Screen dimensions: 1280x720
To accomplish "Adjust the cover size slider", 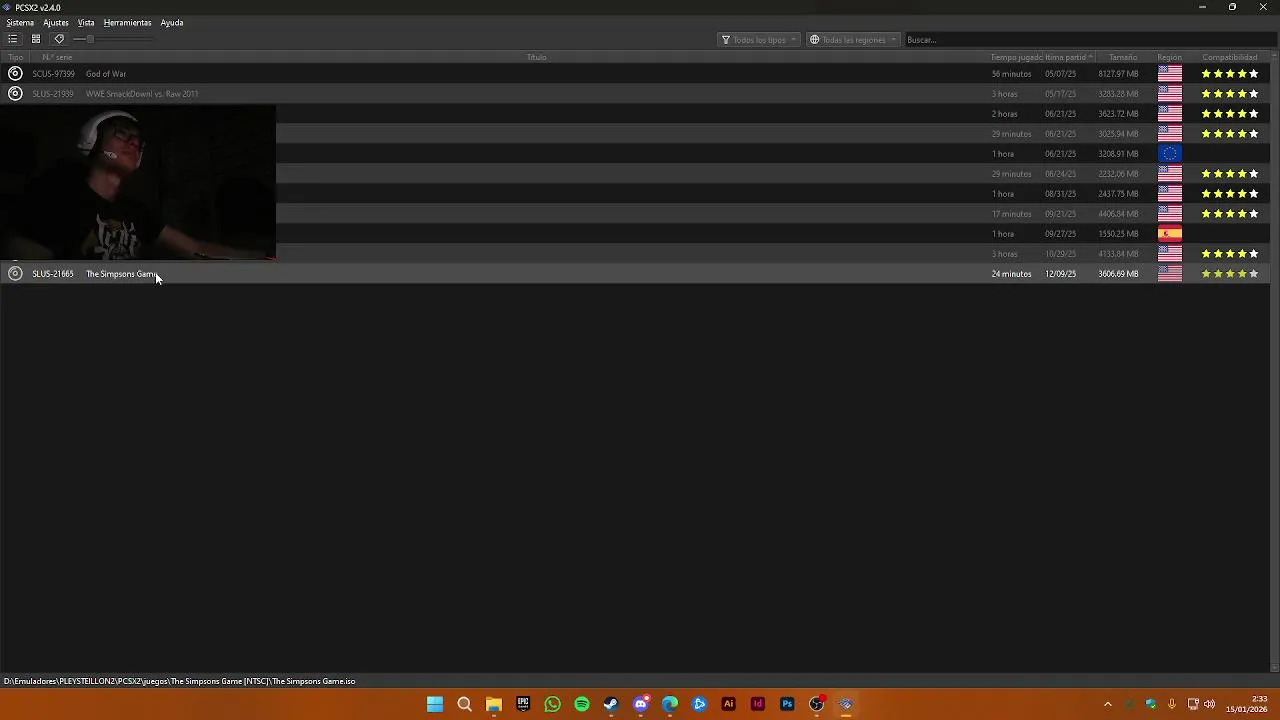I will pyautogui.click(x=112, y=39).
